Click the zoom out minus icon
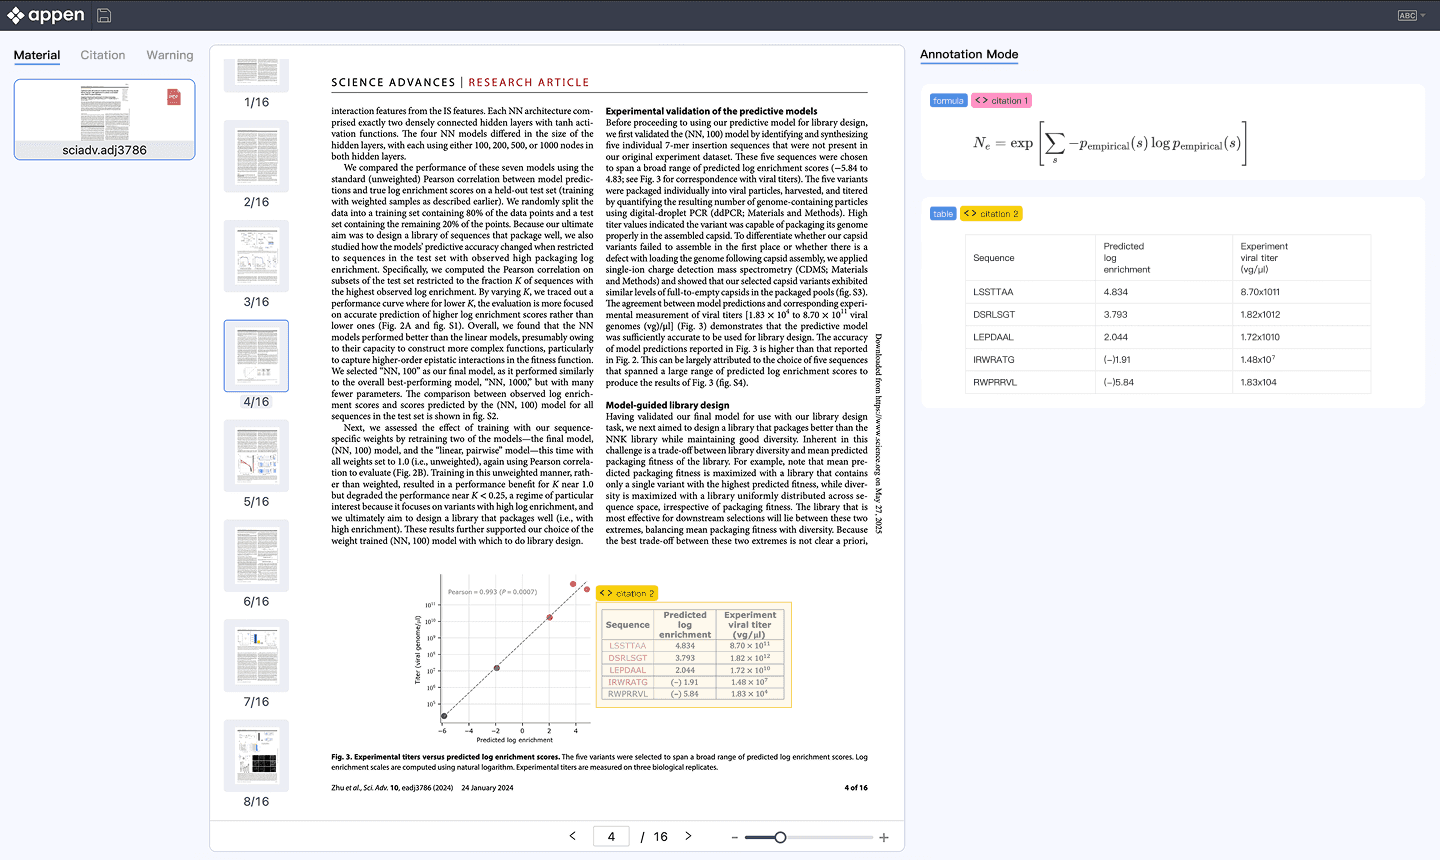Image resolution: width=1440 pixels, height=860 pixels. 735,838
